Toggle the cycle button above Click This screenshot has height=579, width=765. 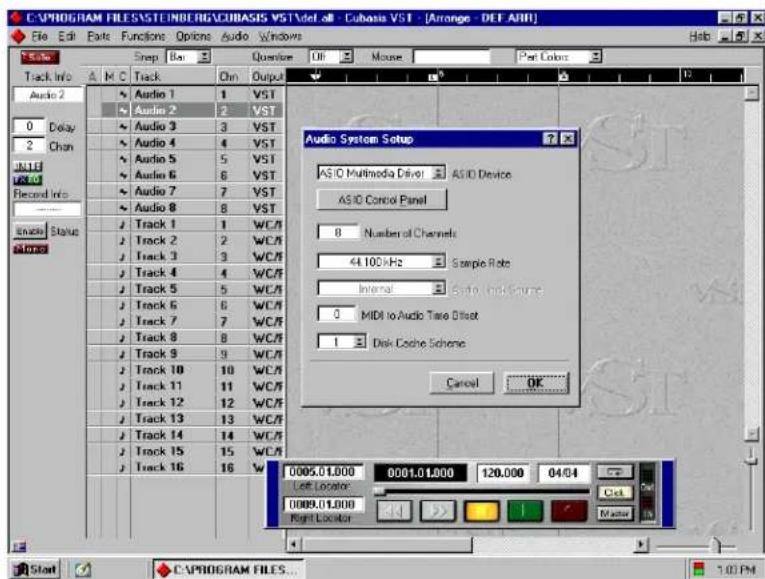(615, 472)
